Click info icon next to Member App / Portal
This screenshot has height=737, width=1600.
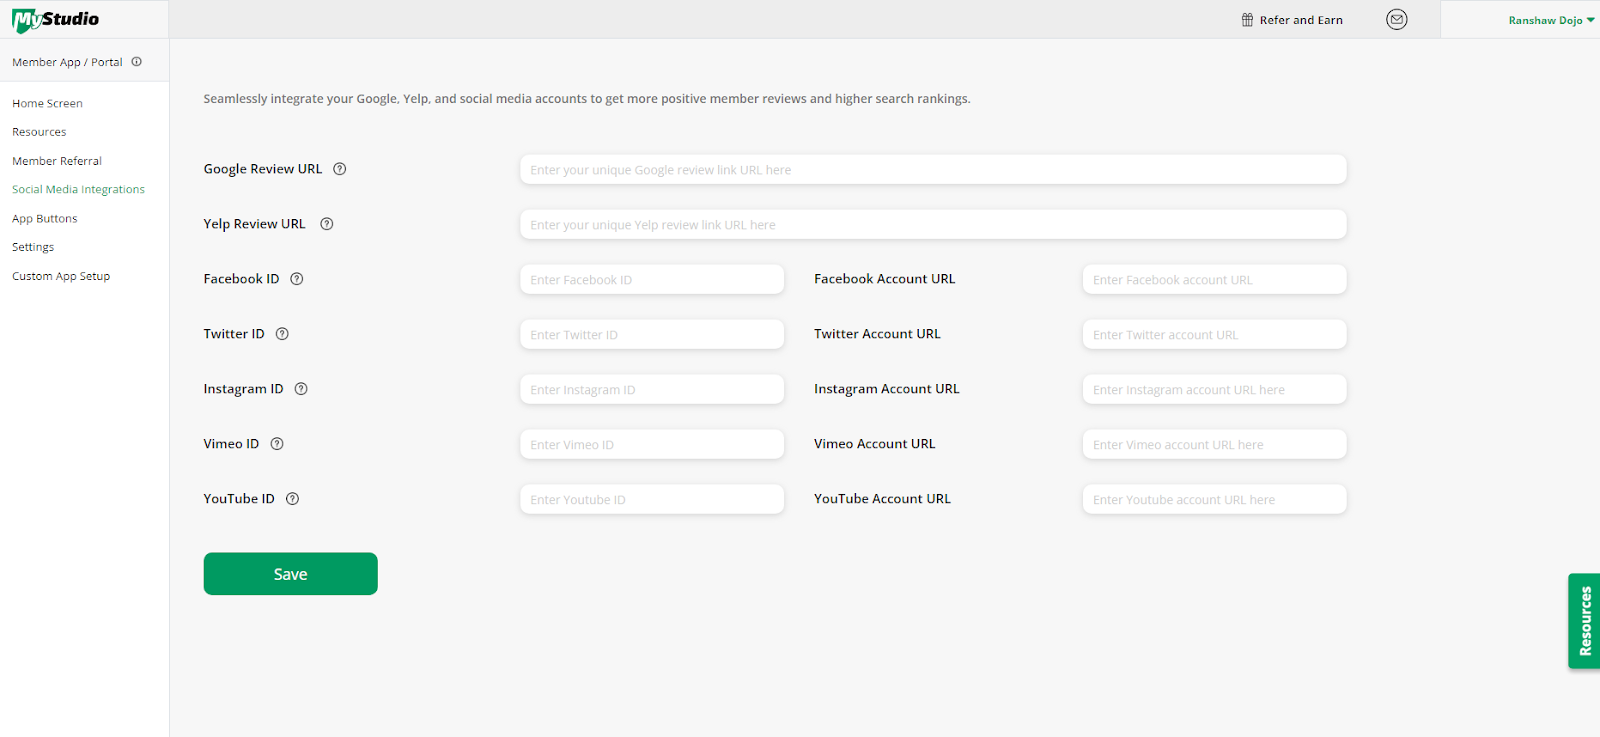136,62
